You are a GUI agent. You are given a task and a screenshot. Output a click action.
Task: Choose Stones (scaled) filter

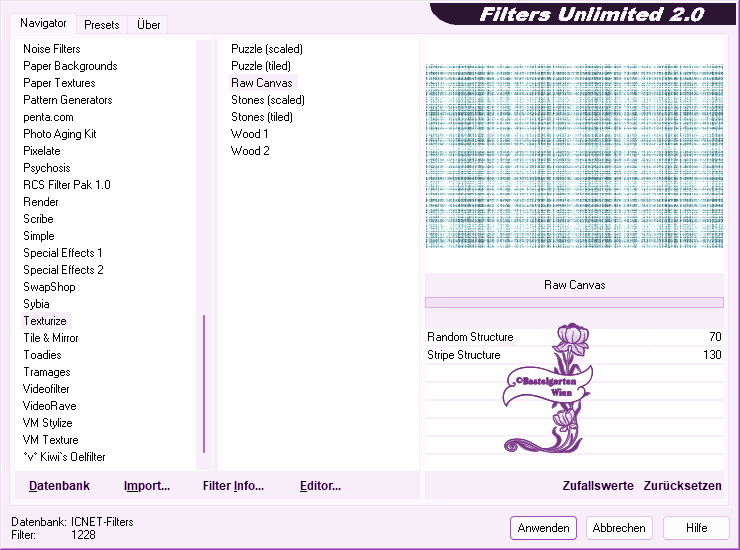(268, 100)
